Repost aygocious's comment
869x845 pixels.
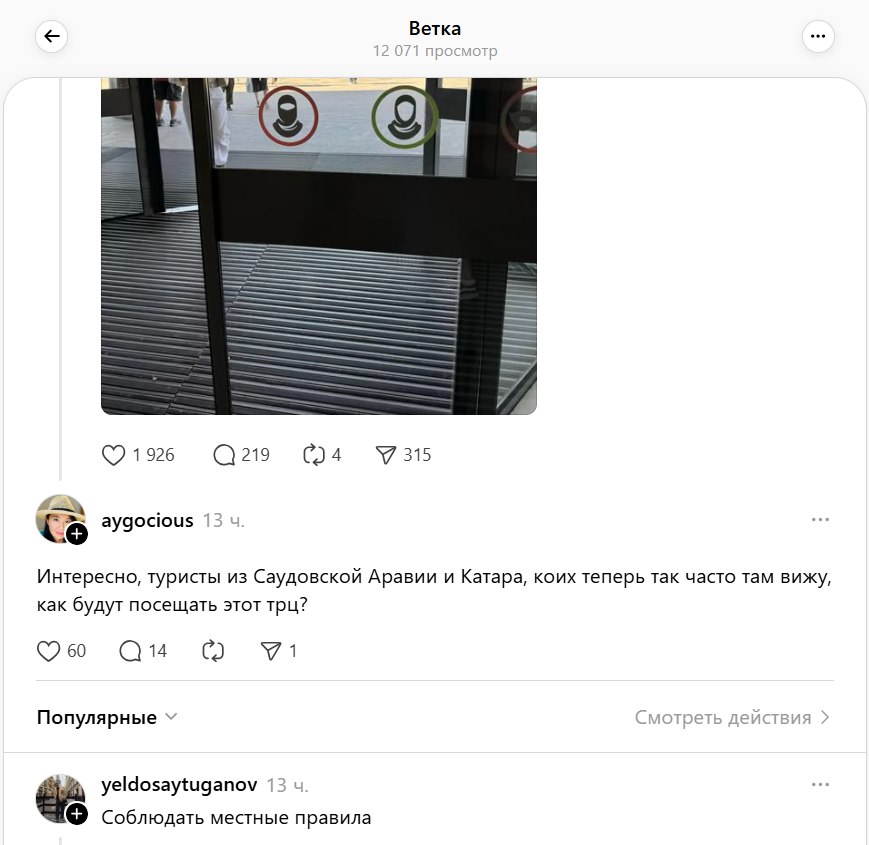point(213,651)
